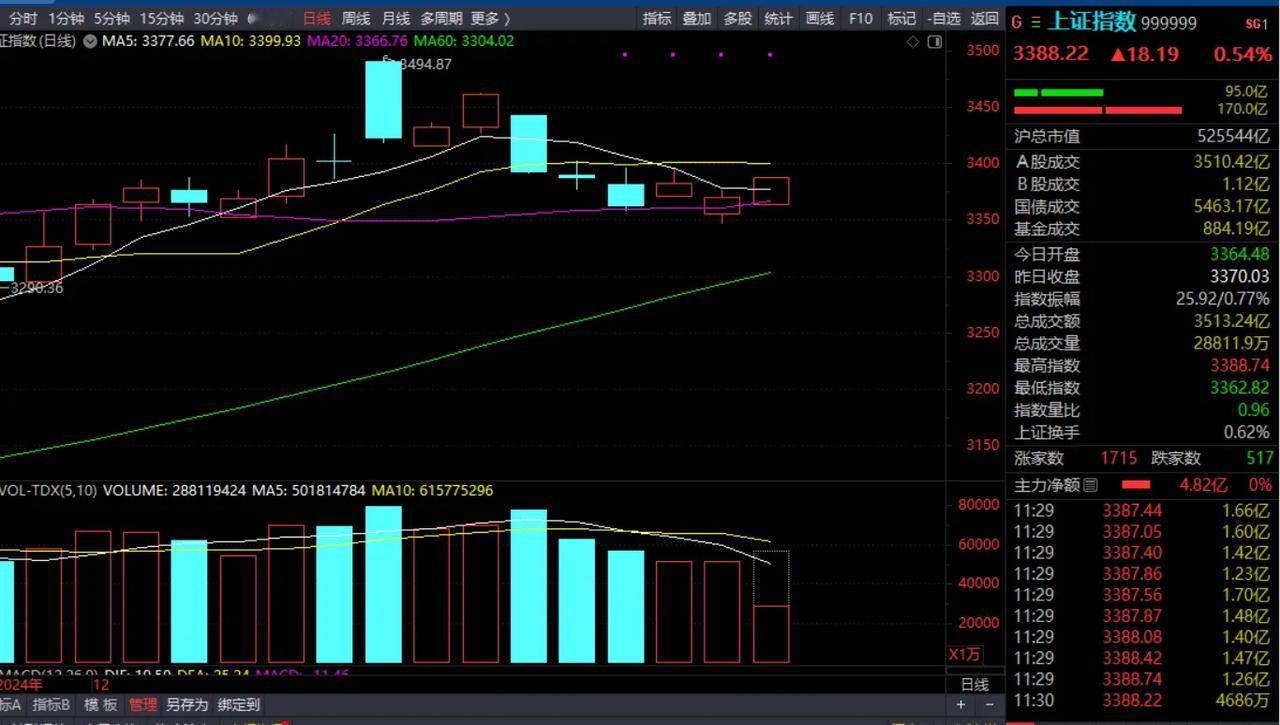The height and width of the screenshot is (725, 1280).
Task: Select the 30分钟 period tab
Action: [215, 18]
